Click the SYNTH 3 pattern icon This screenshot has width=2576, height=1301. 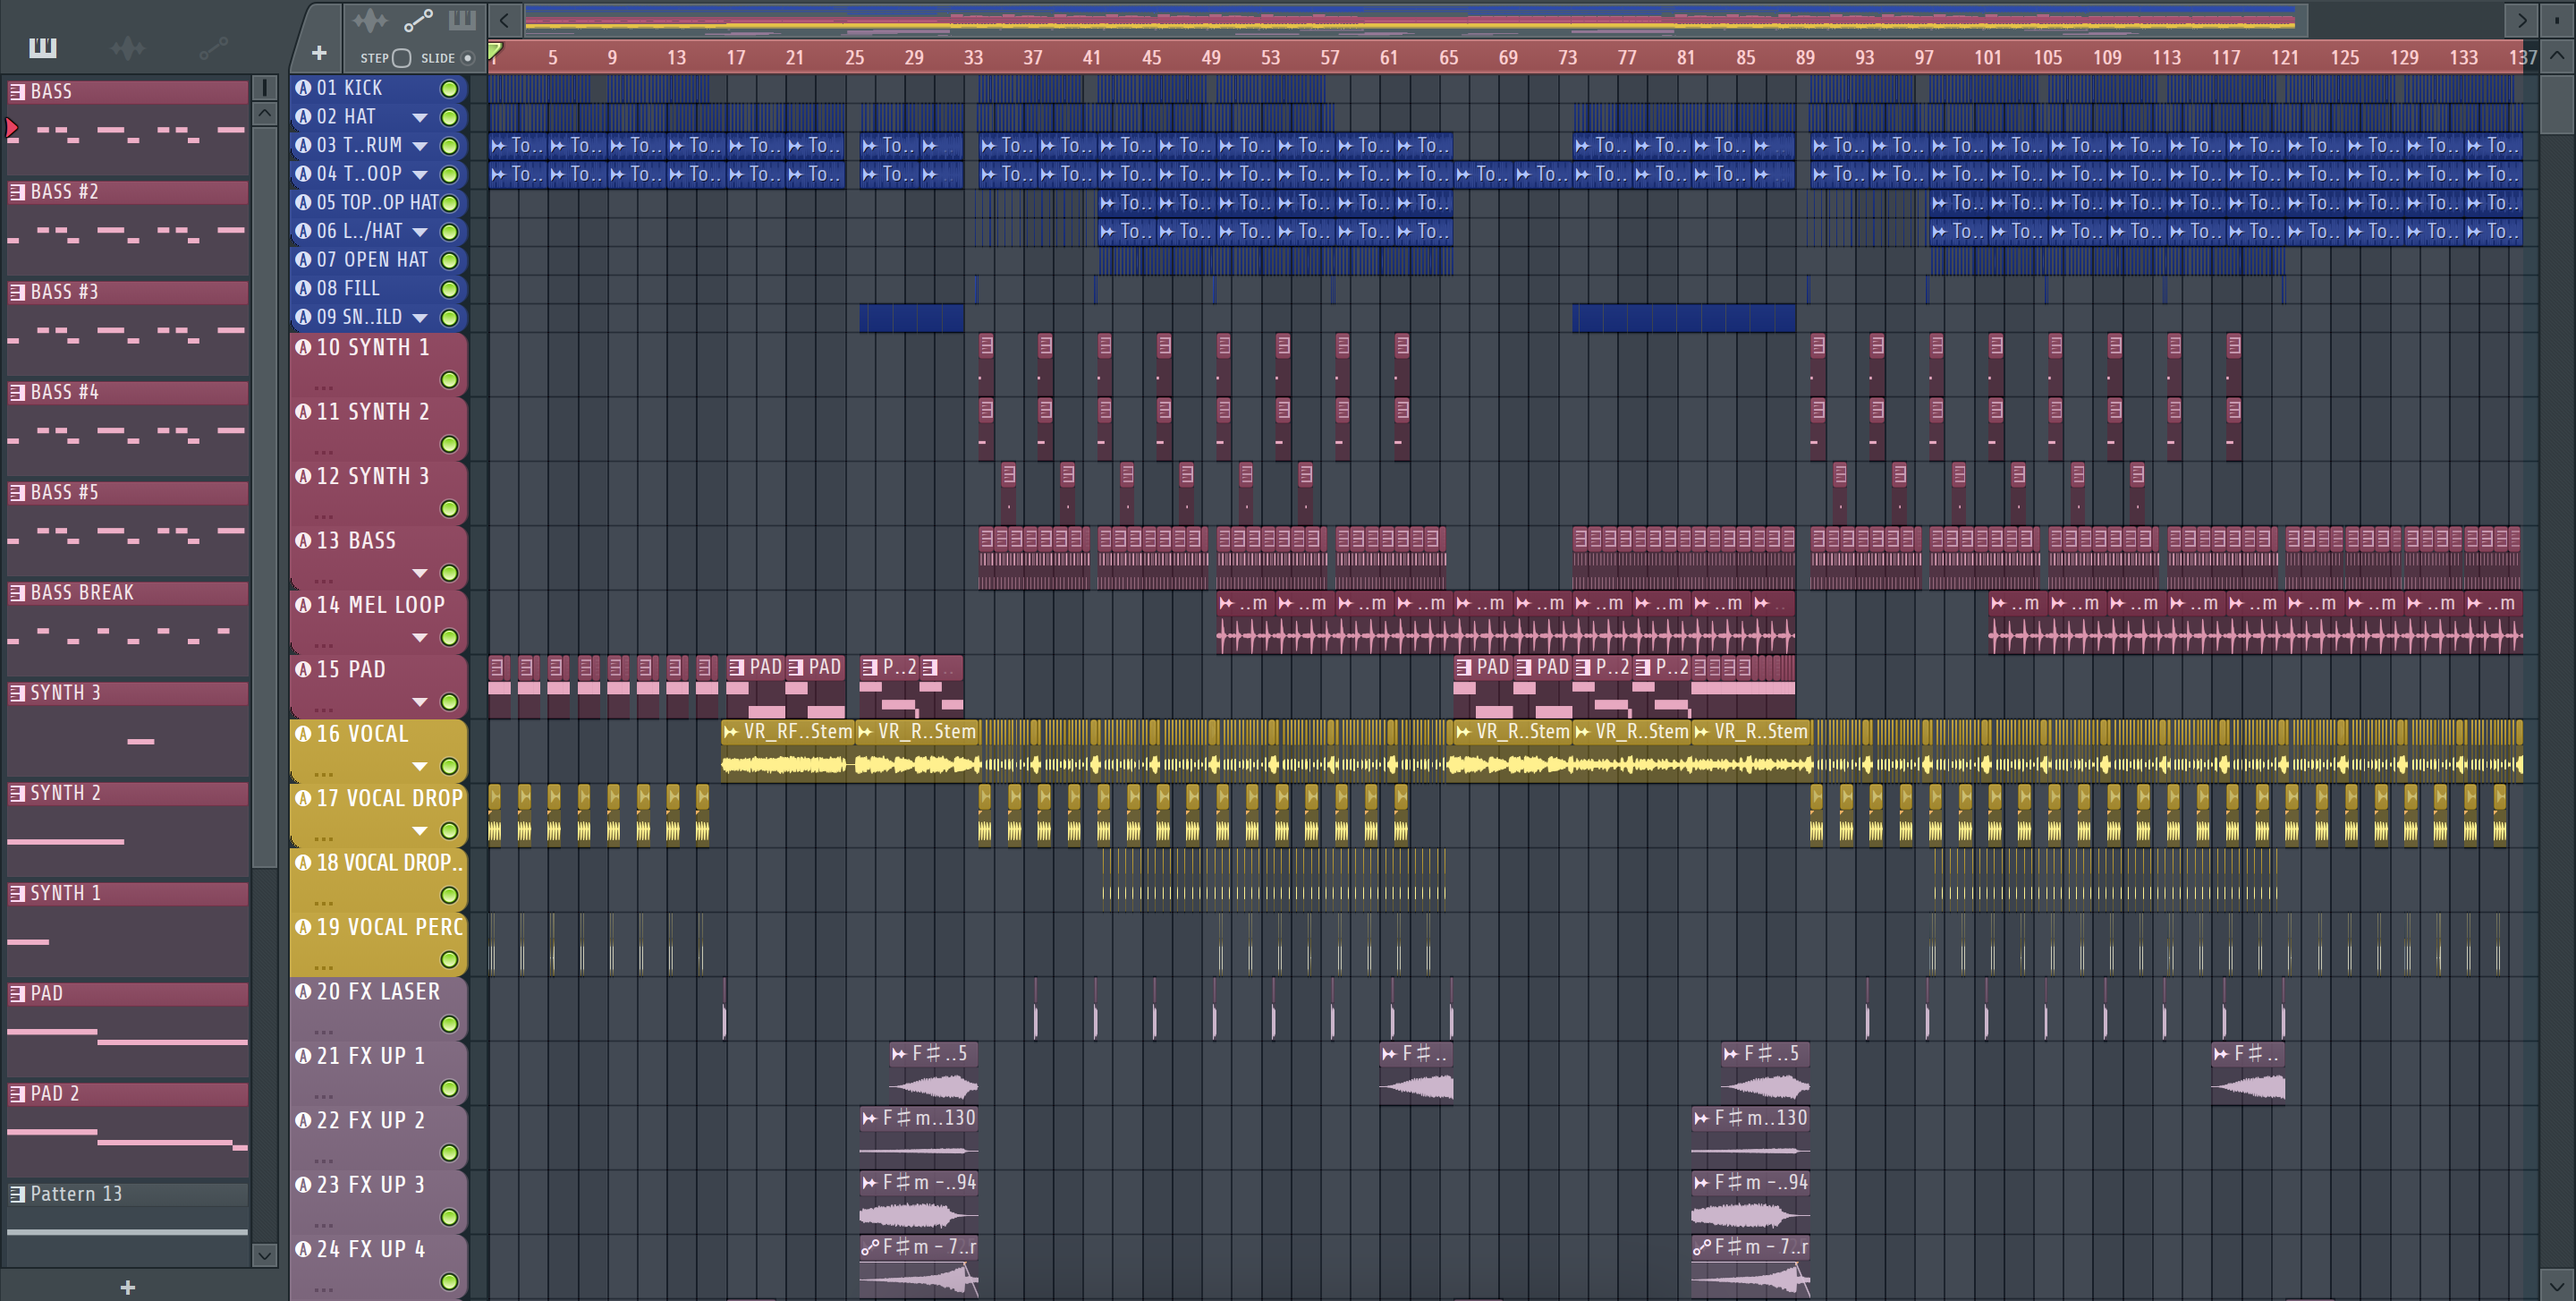pyautogui.click(x=17, y=693)
